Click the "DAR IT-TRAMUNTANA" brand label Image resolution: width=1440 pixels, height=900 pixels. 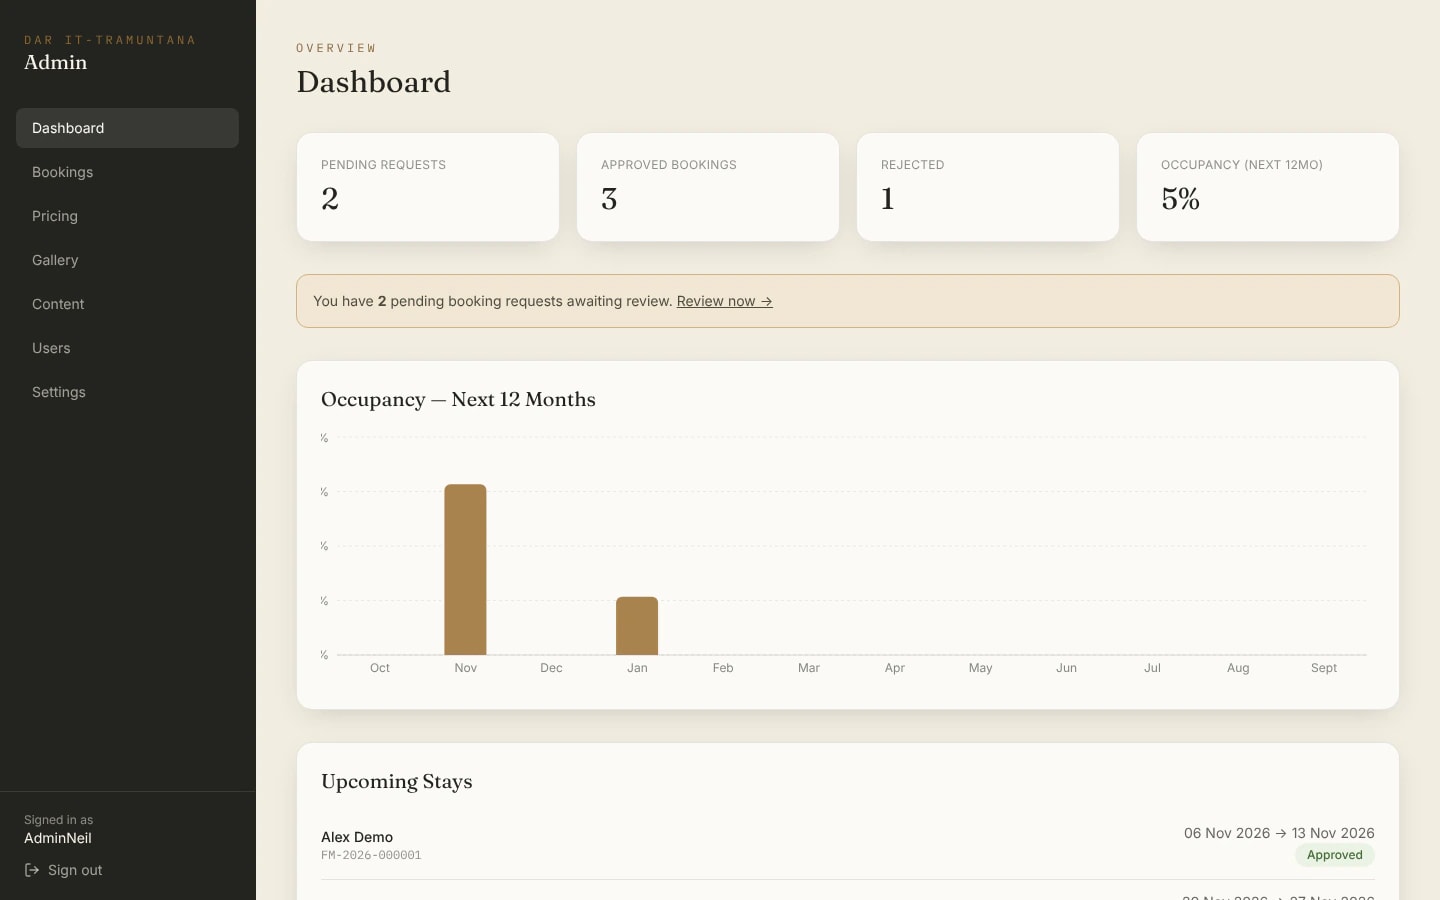(x=110, y=40)
